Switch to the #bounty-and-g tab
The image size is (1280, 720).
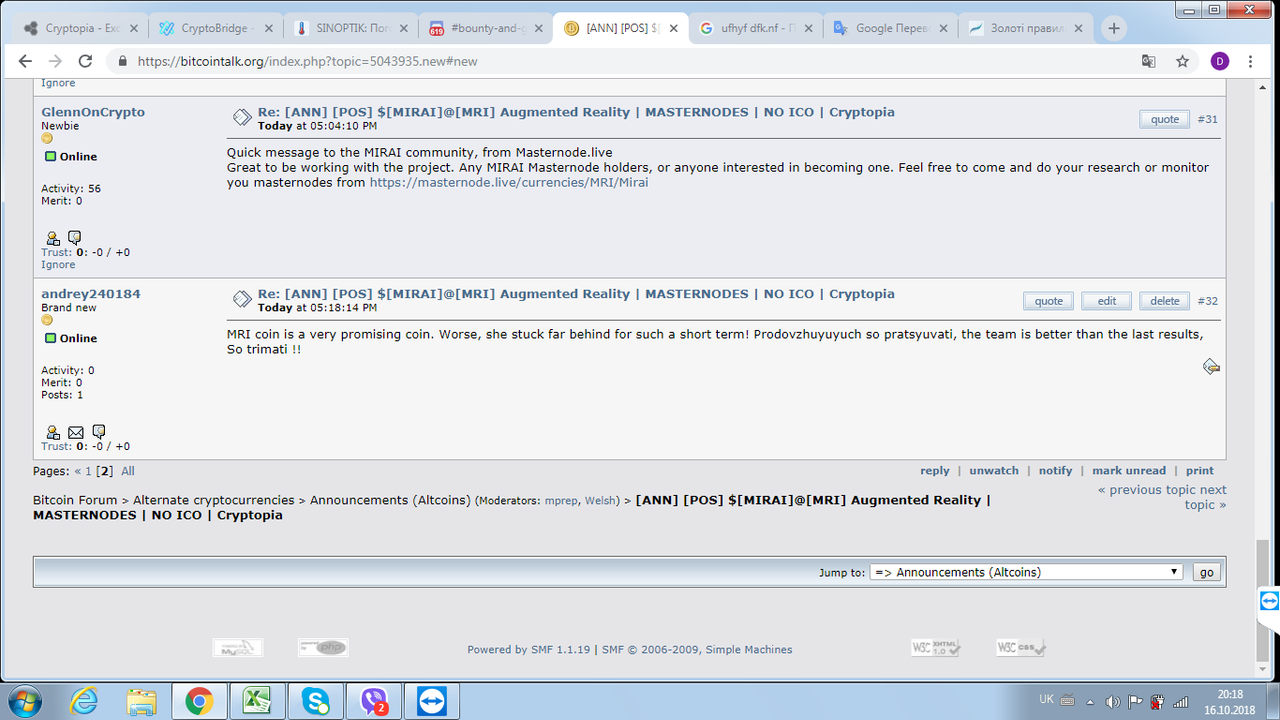(x=484, y=29)
